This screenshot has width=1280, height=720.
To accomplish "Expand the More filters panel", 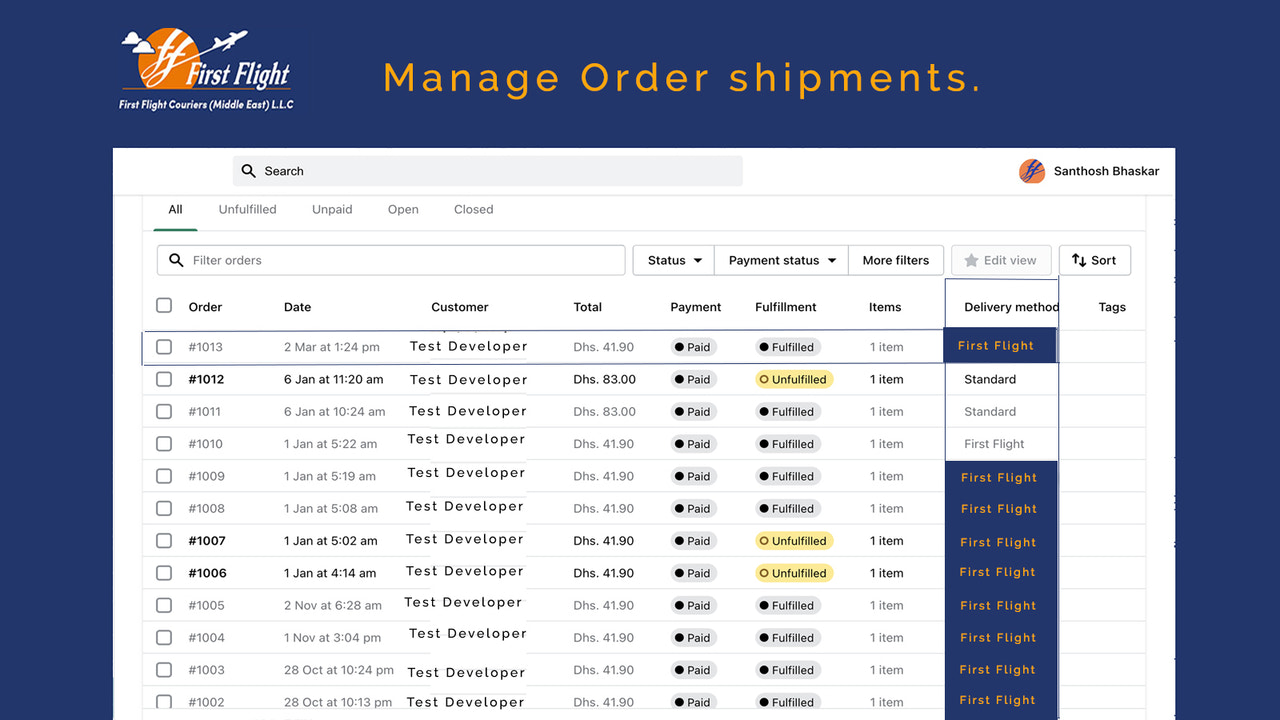I will (895, 260).
